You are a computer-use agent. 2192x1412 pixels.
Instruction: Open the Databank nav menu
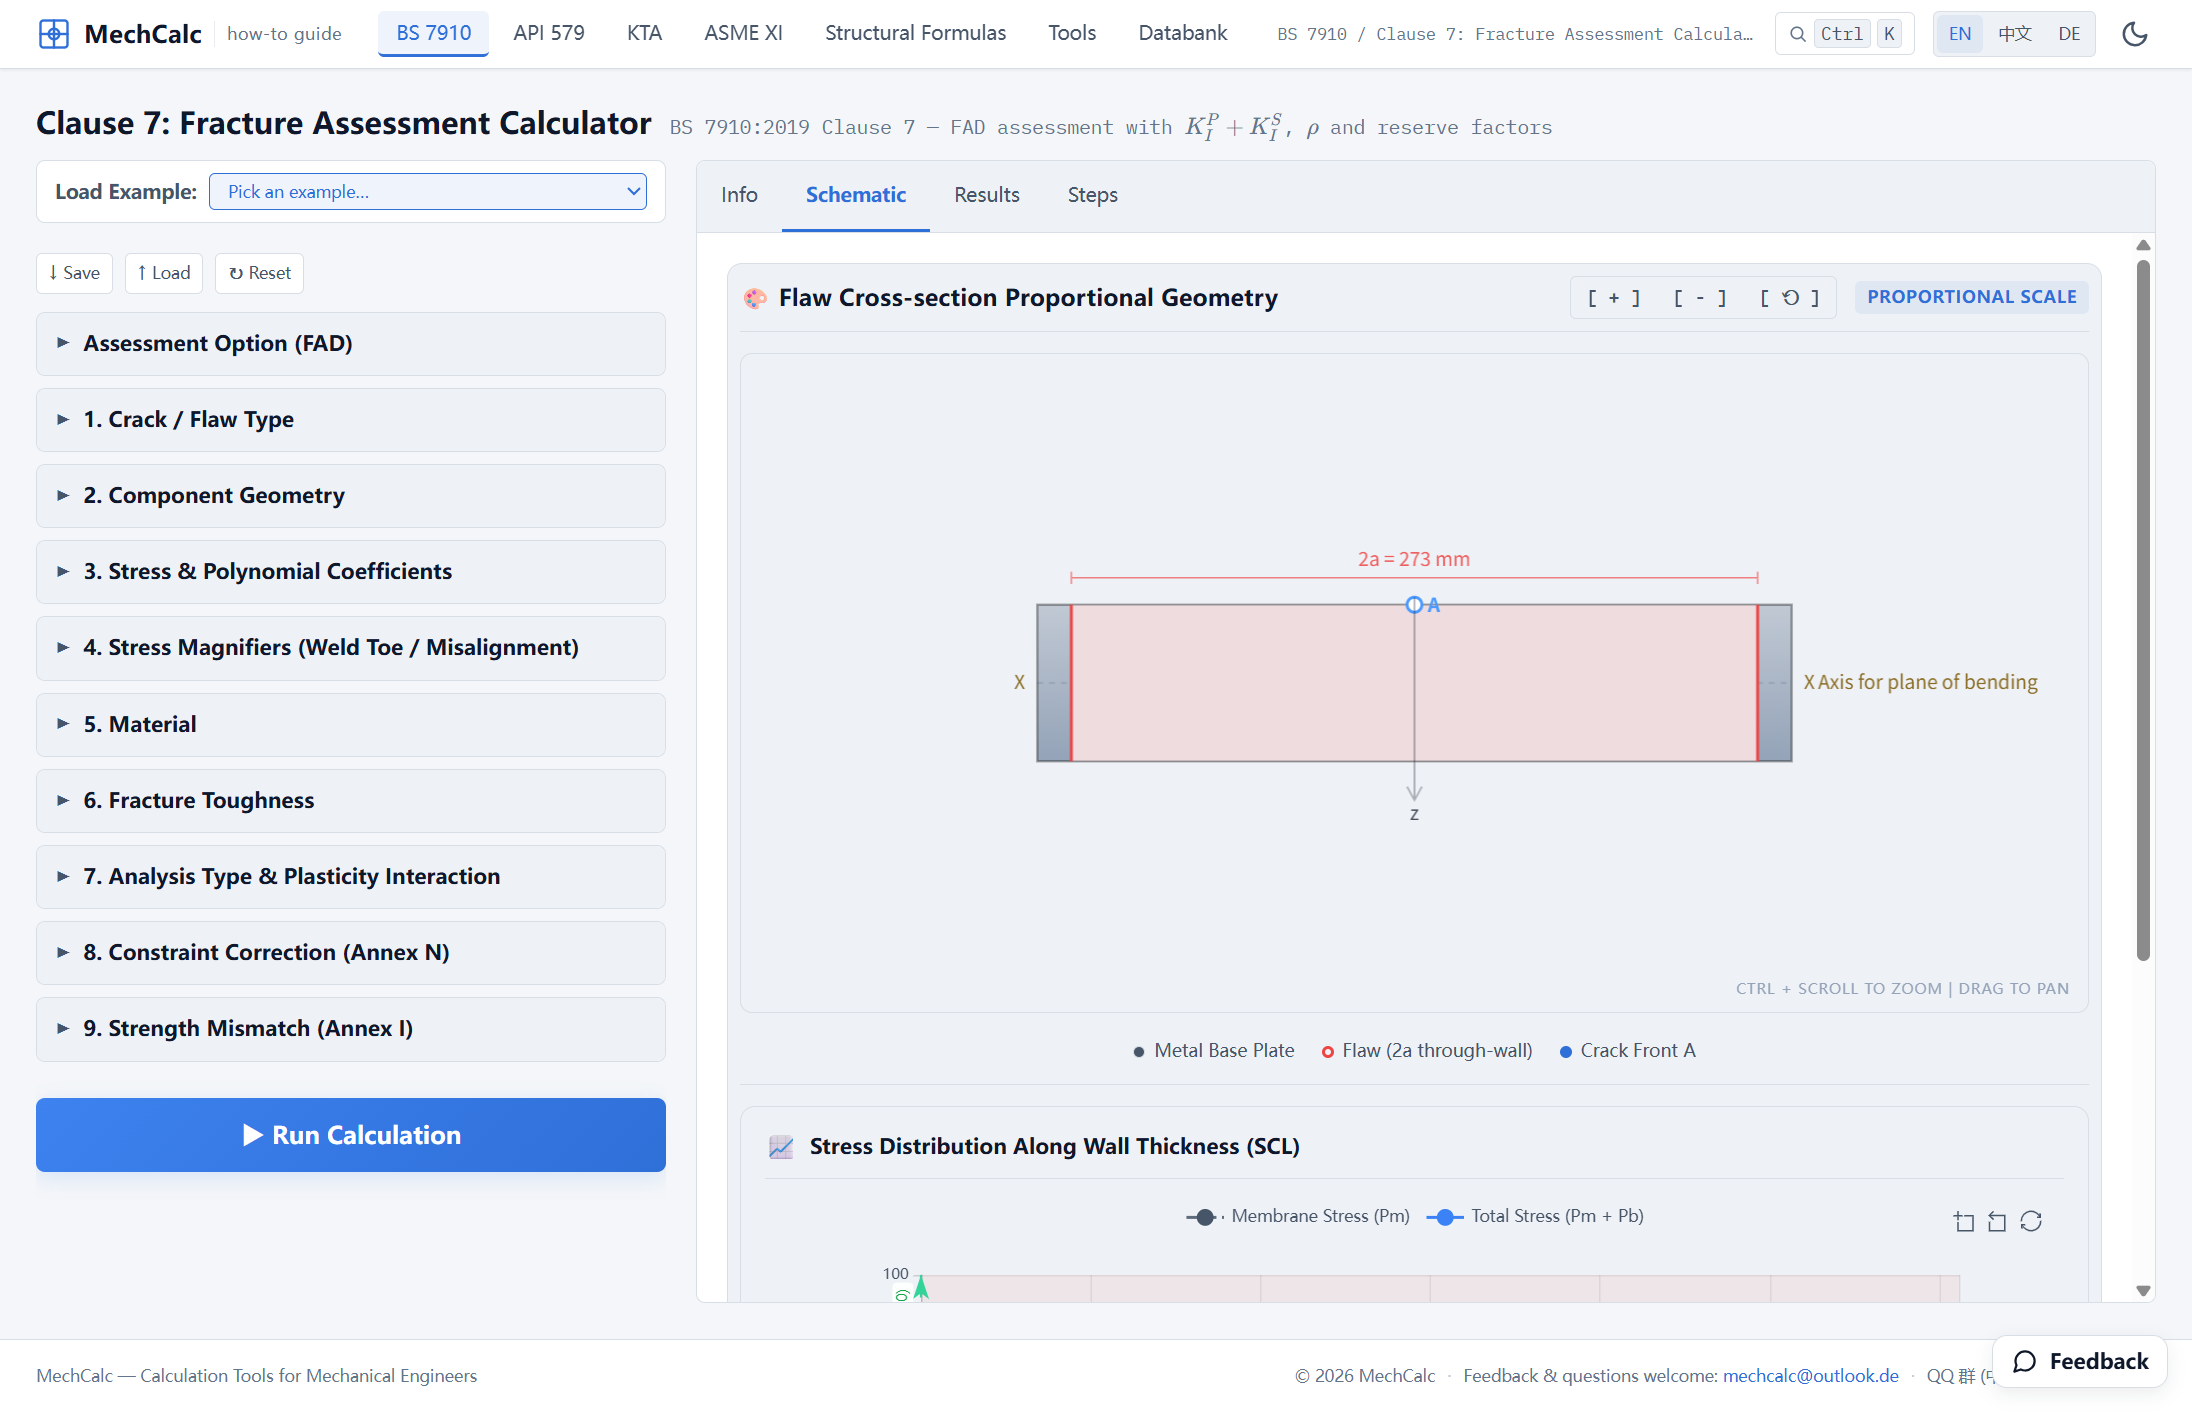click(x=1182, y=33)
